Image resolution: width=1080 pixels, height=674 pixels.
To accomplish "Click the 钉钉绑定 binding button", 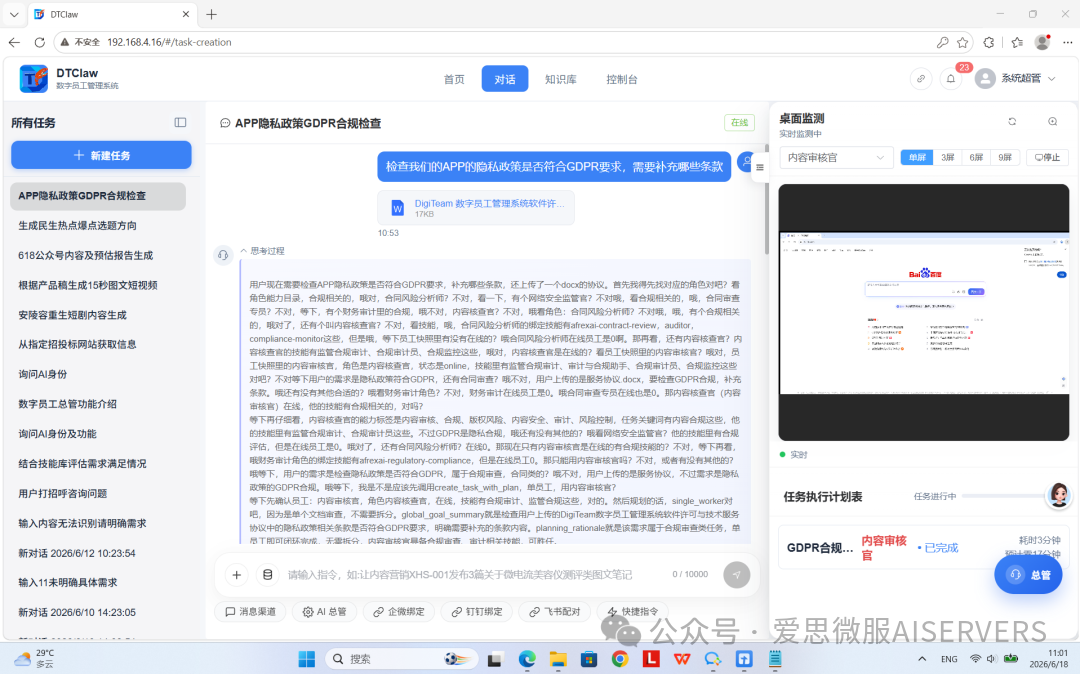I will [477, 611].
